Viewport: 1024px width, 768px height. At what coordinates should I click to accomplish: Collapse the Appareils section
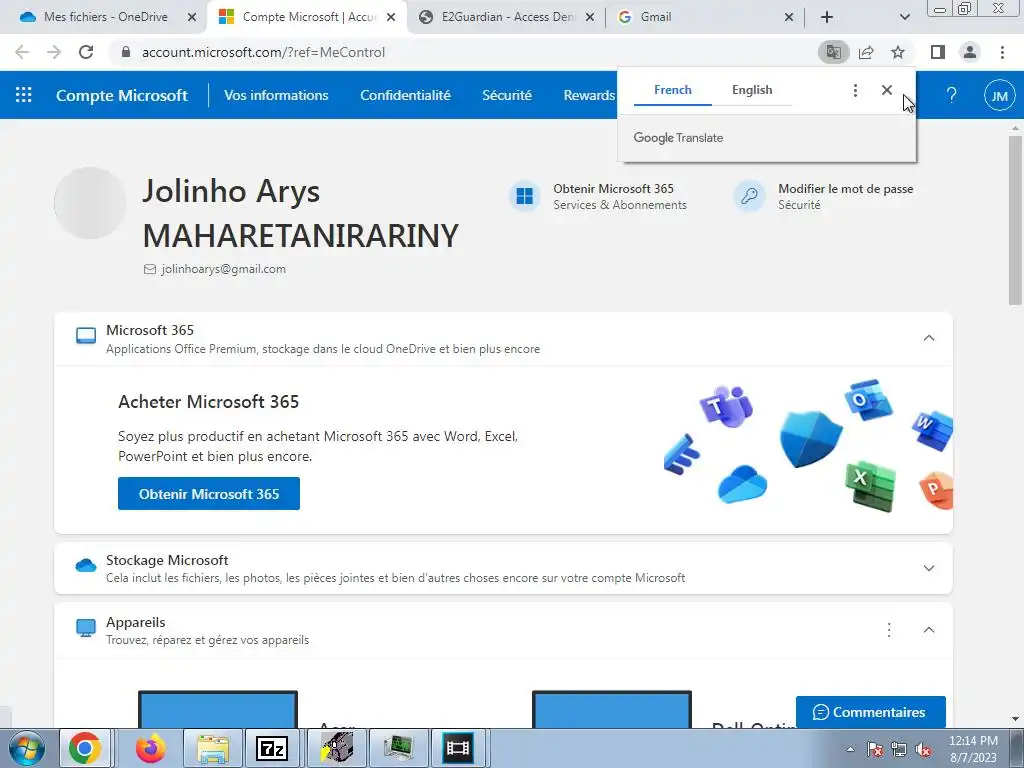coord(929,630)
